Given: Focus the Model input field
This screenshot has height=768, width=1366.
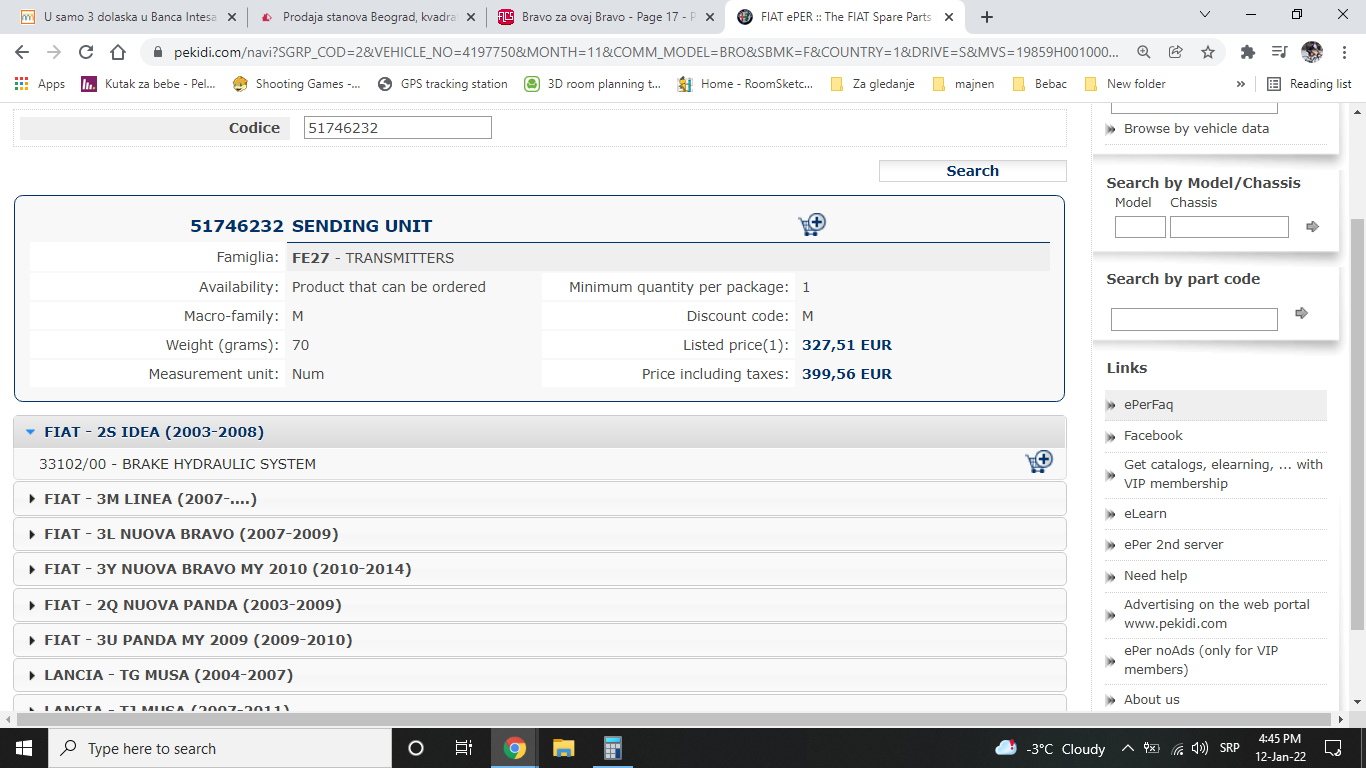Looking at the screenshot, I should (x=1140, y=227).
